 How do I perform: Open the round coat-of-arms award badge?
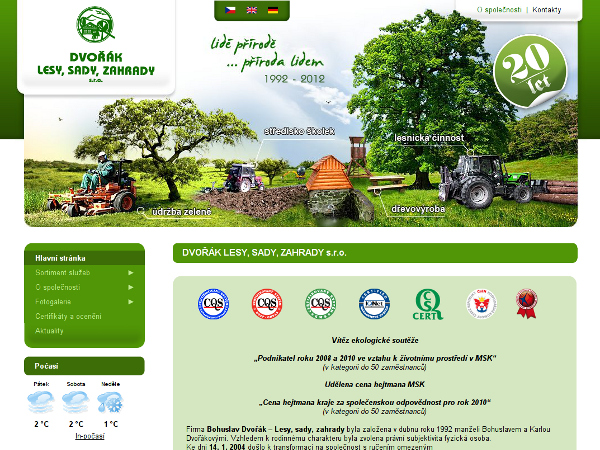click(482, 304)
